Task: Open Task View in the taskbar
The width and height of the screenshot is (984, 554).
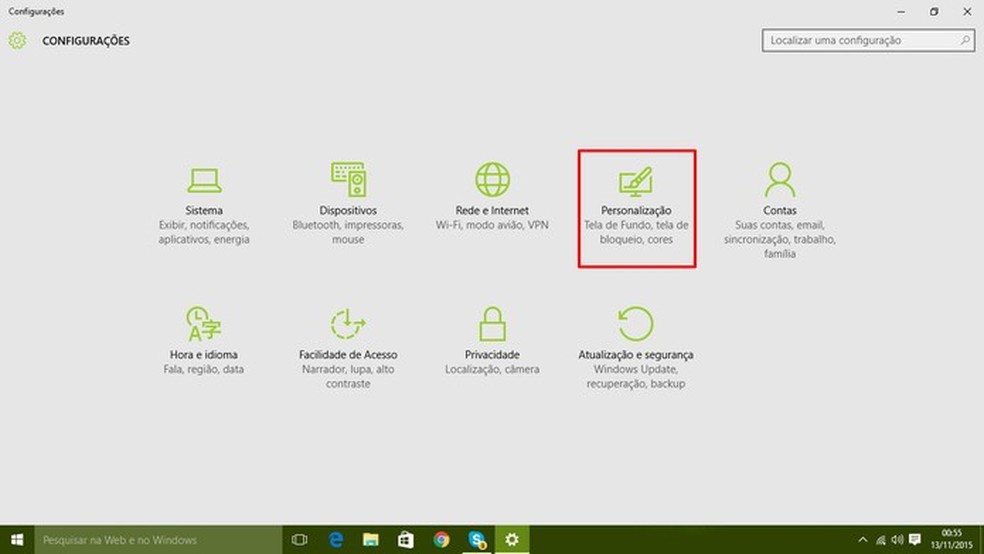Action: tap(300, 540)
